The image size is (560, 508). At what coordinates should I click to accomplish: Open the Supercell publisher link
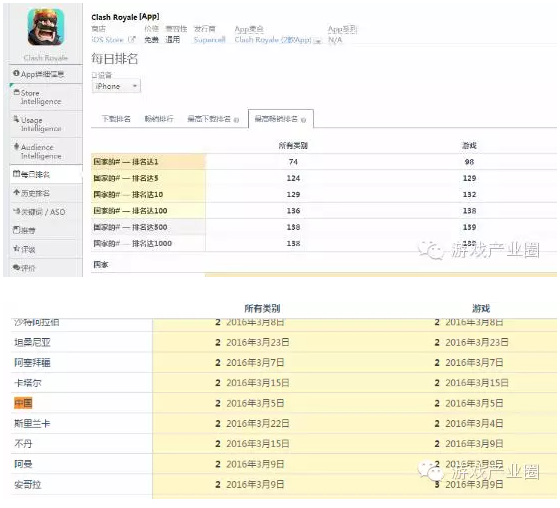209,40
